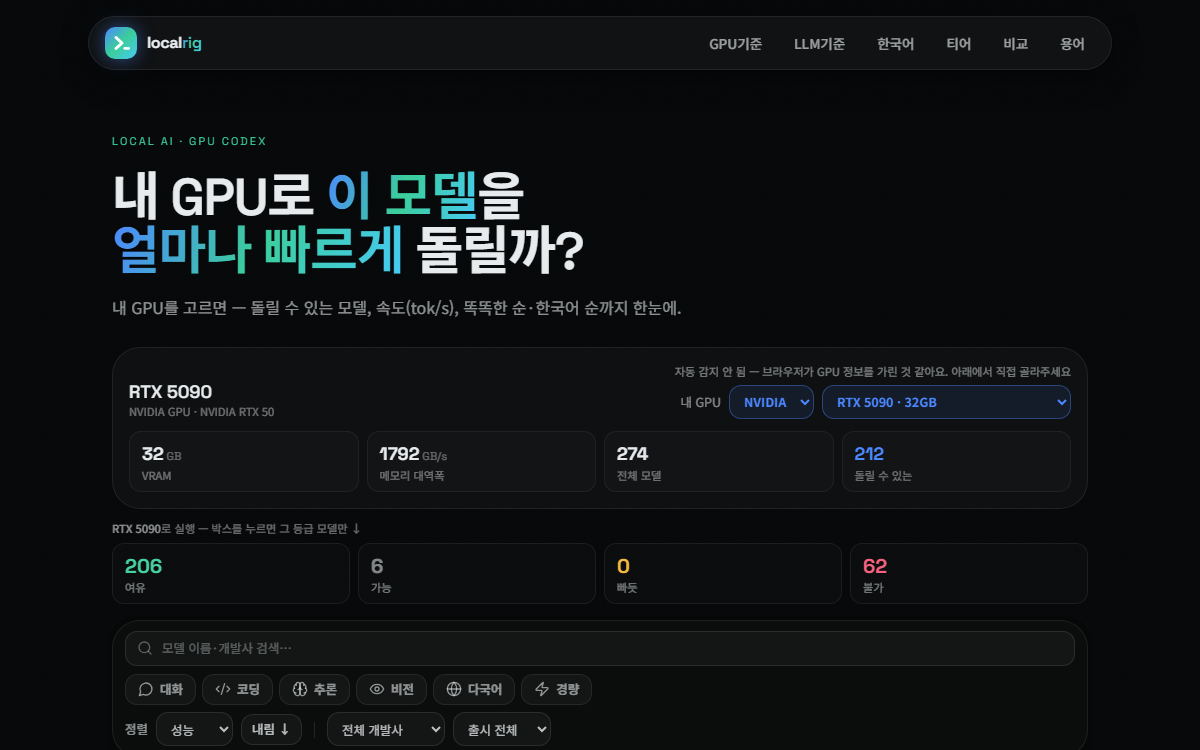The image size is (1200, 750).
Task: Open the 비교 nav item
Action: coord(1015,44)
